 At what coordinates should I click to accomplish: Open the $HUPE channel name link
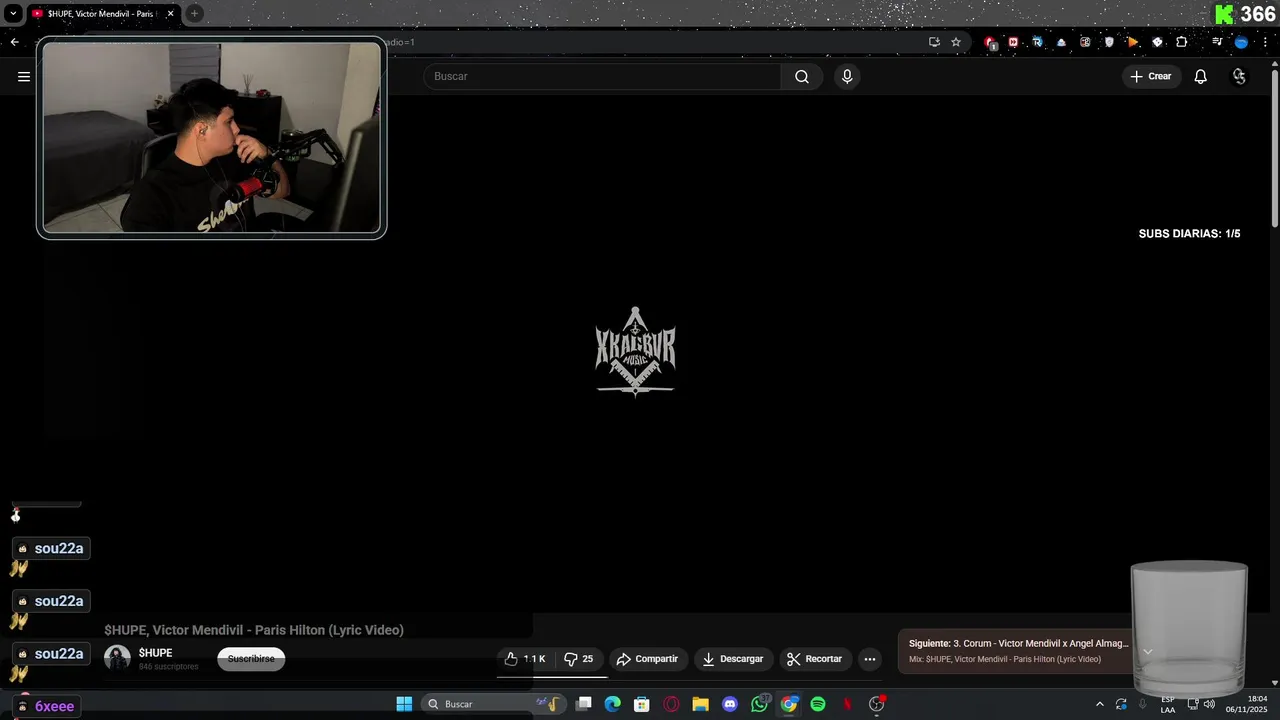(155, 653)
